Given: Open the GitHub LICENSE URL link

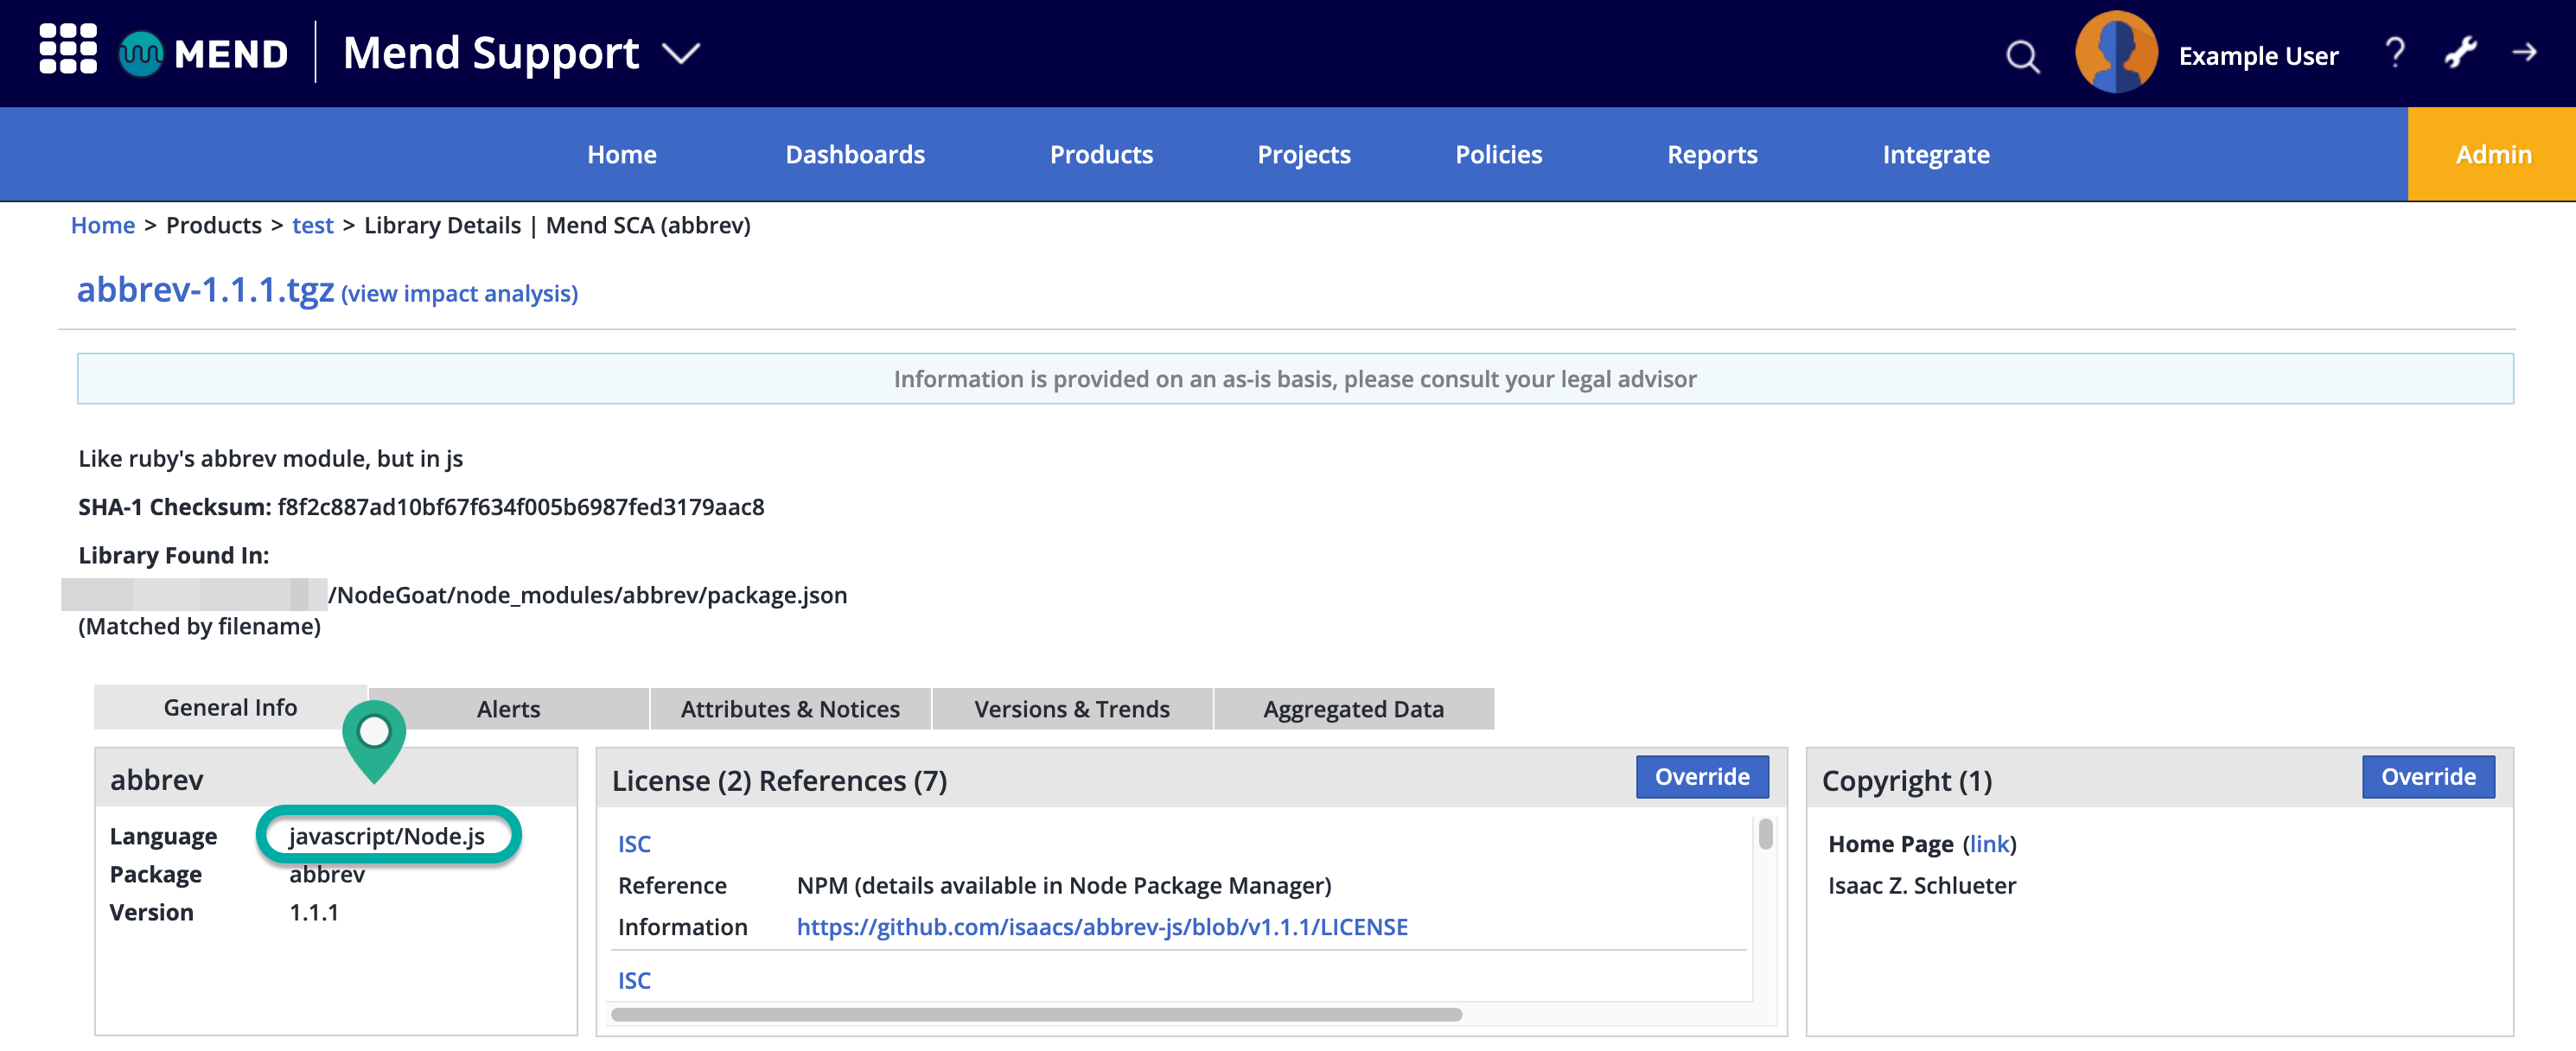Looking at the screenshot, I should click(1101, 927).
